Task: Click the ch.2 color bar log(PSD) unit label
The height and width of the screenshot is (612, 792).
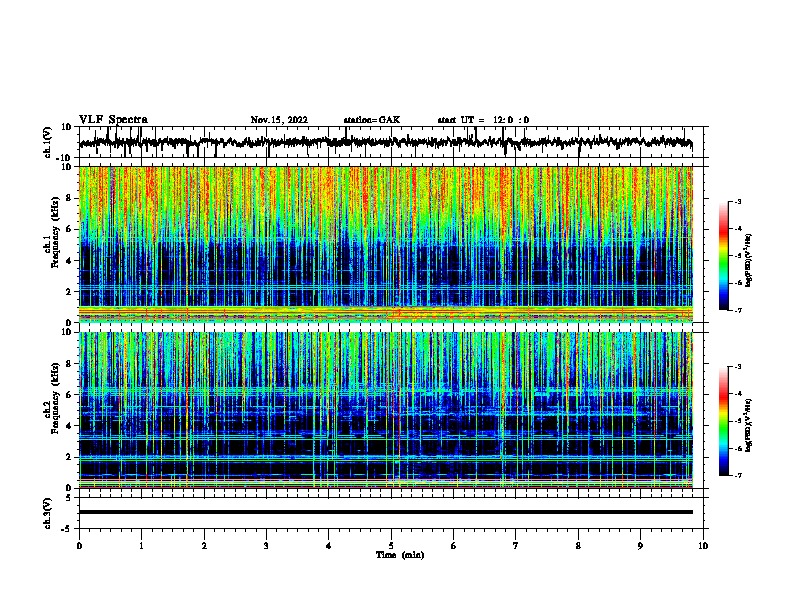Action: (749, 425)
